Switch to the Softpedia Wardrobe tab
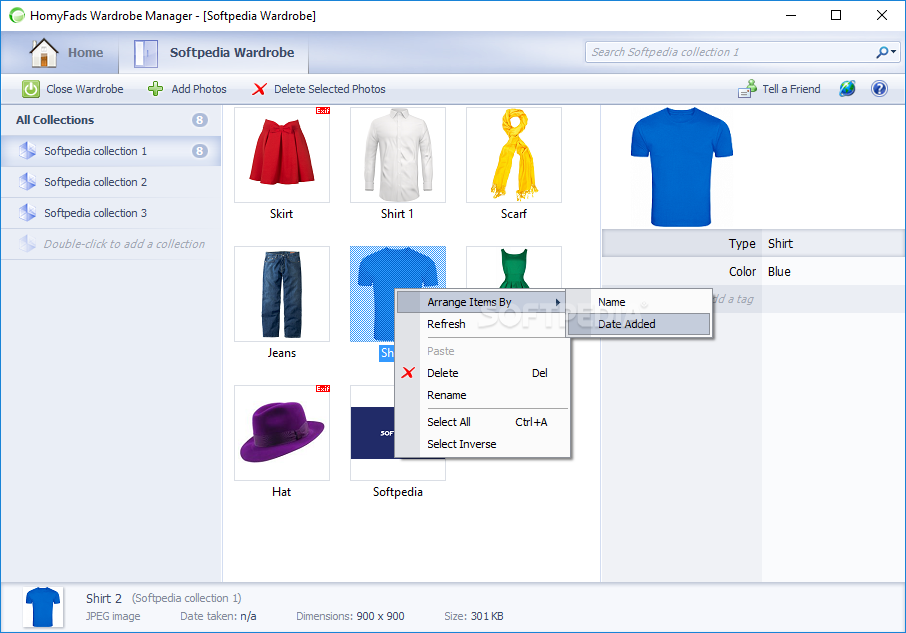 click(x=213, y=53)
